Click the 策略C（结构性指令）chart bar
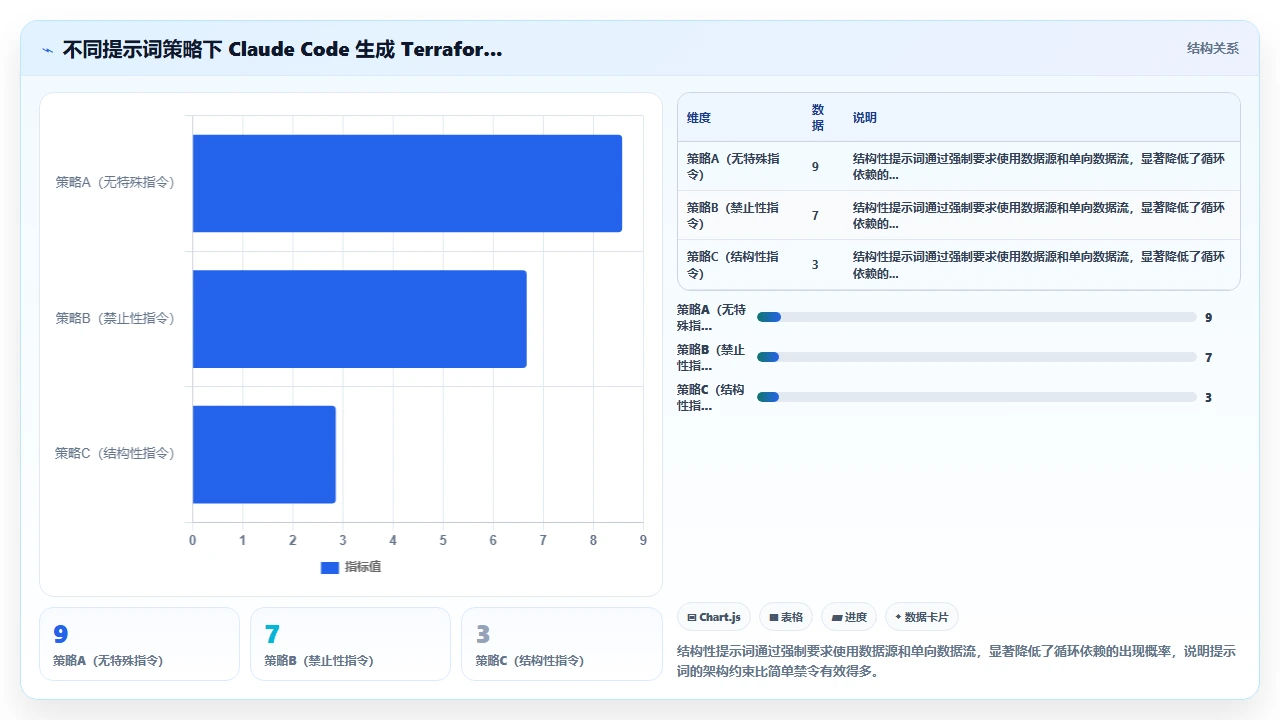This screenshot has height=720, width=1280. coord(264,454)
